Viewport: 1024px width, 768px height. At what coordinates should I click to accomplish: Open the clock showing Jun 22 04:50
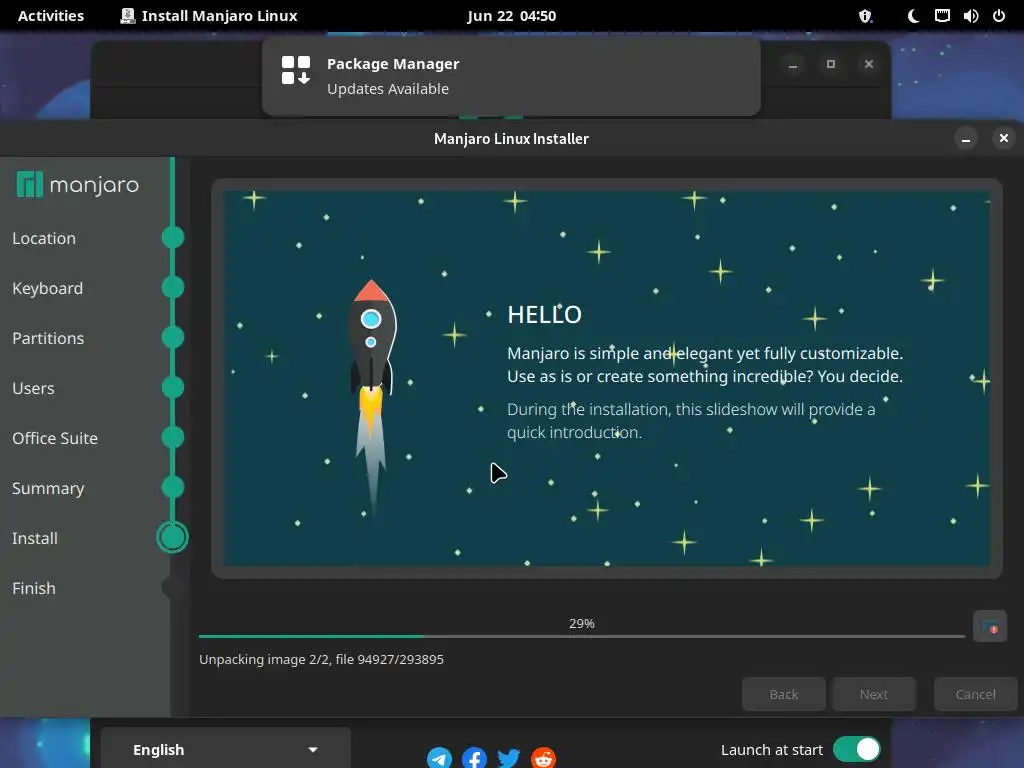(x=511, y=16)
